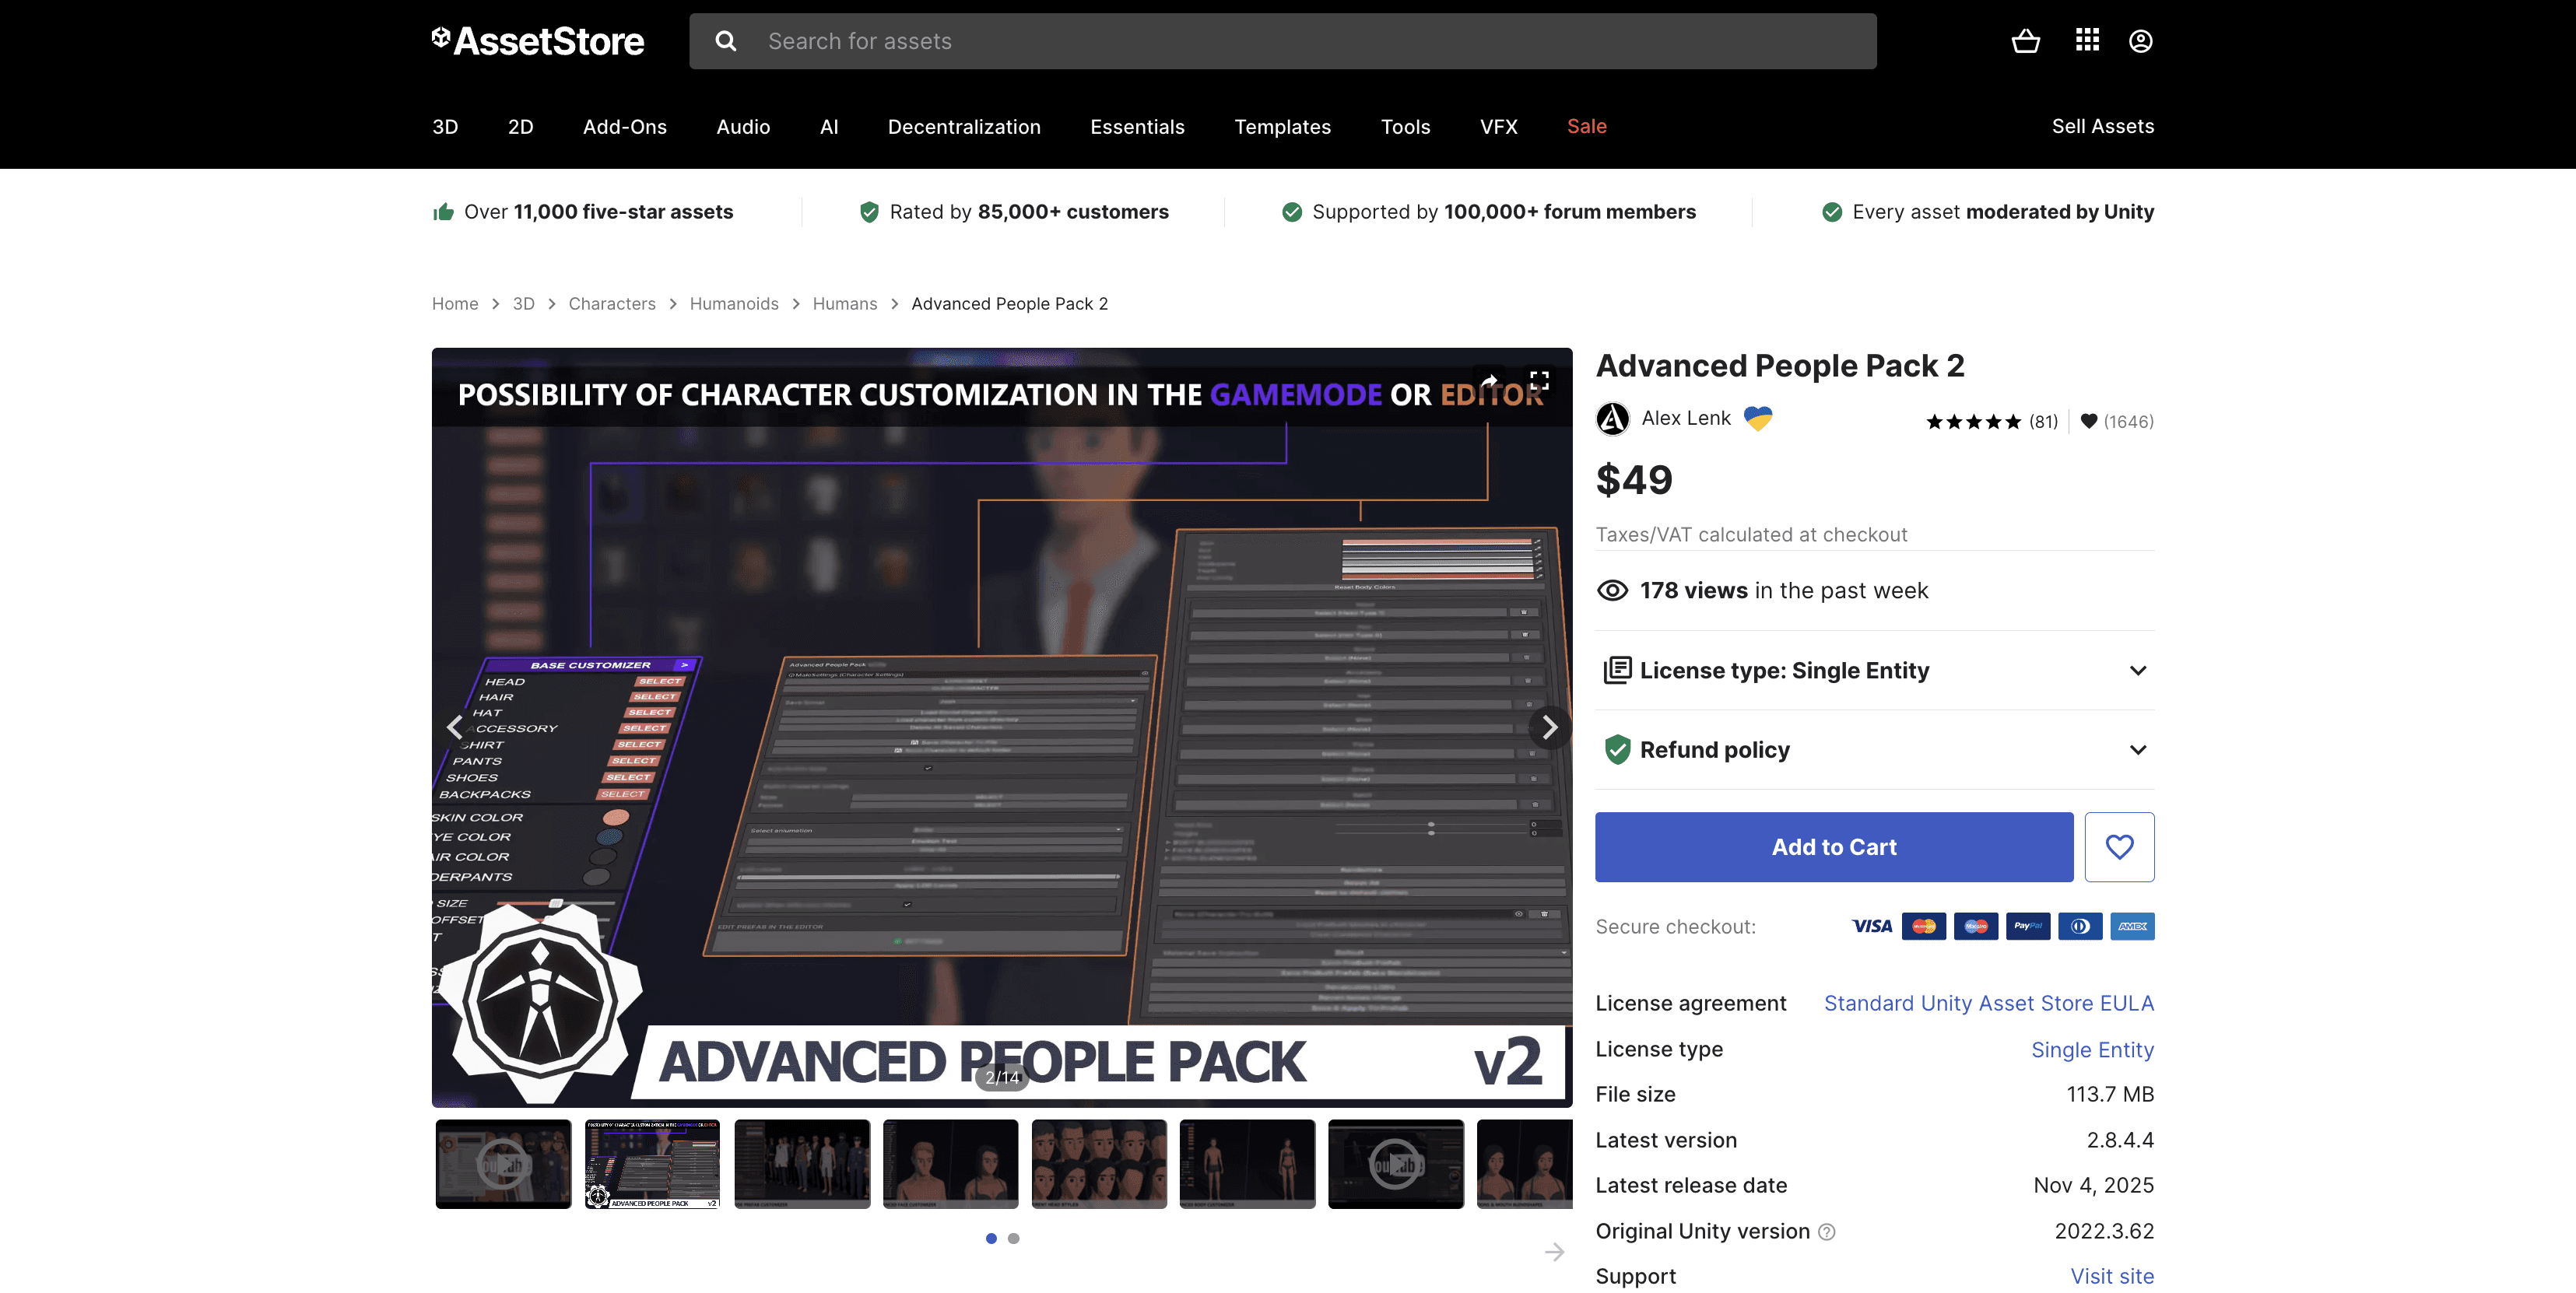
Task: Open the AI menu
Action: pos(829,126)
